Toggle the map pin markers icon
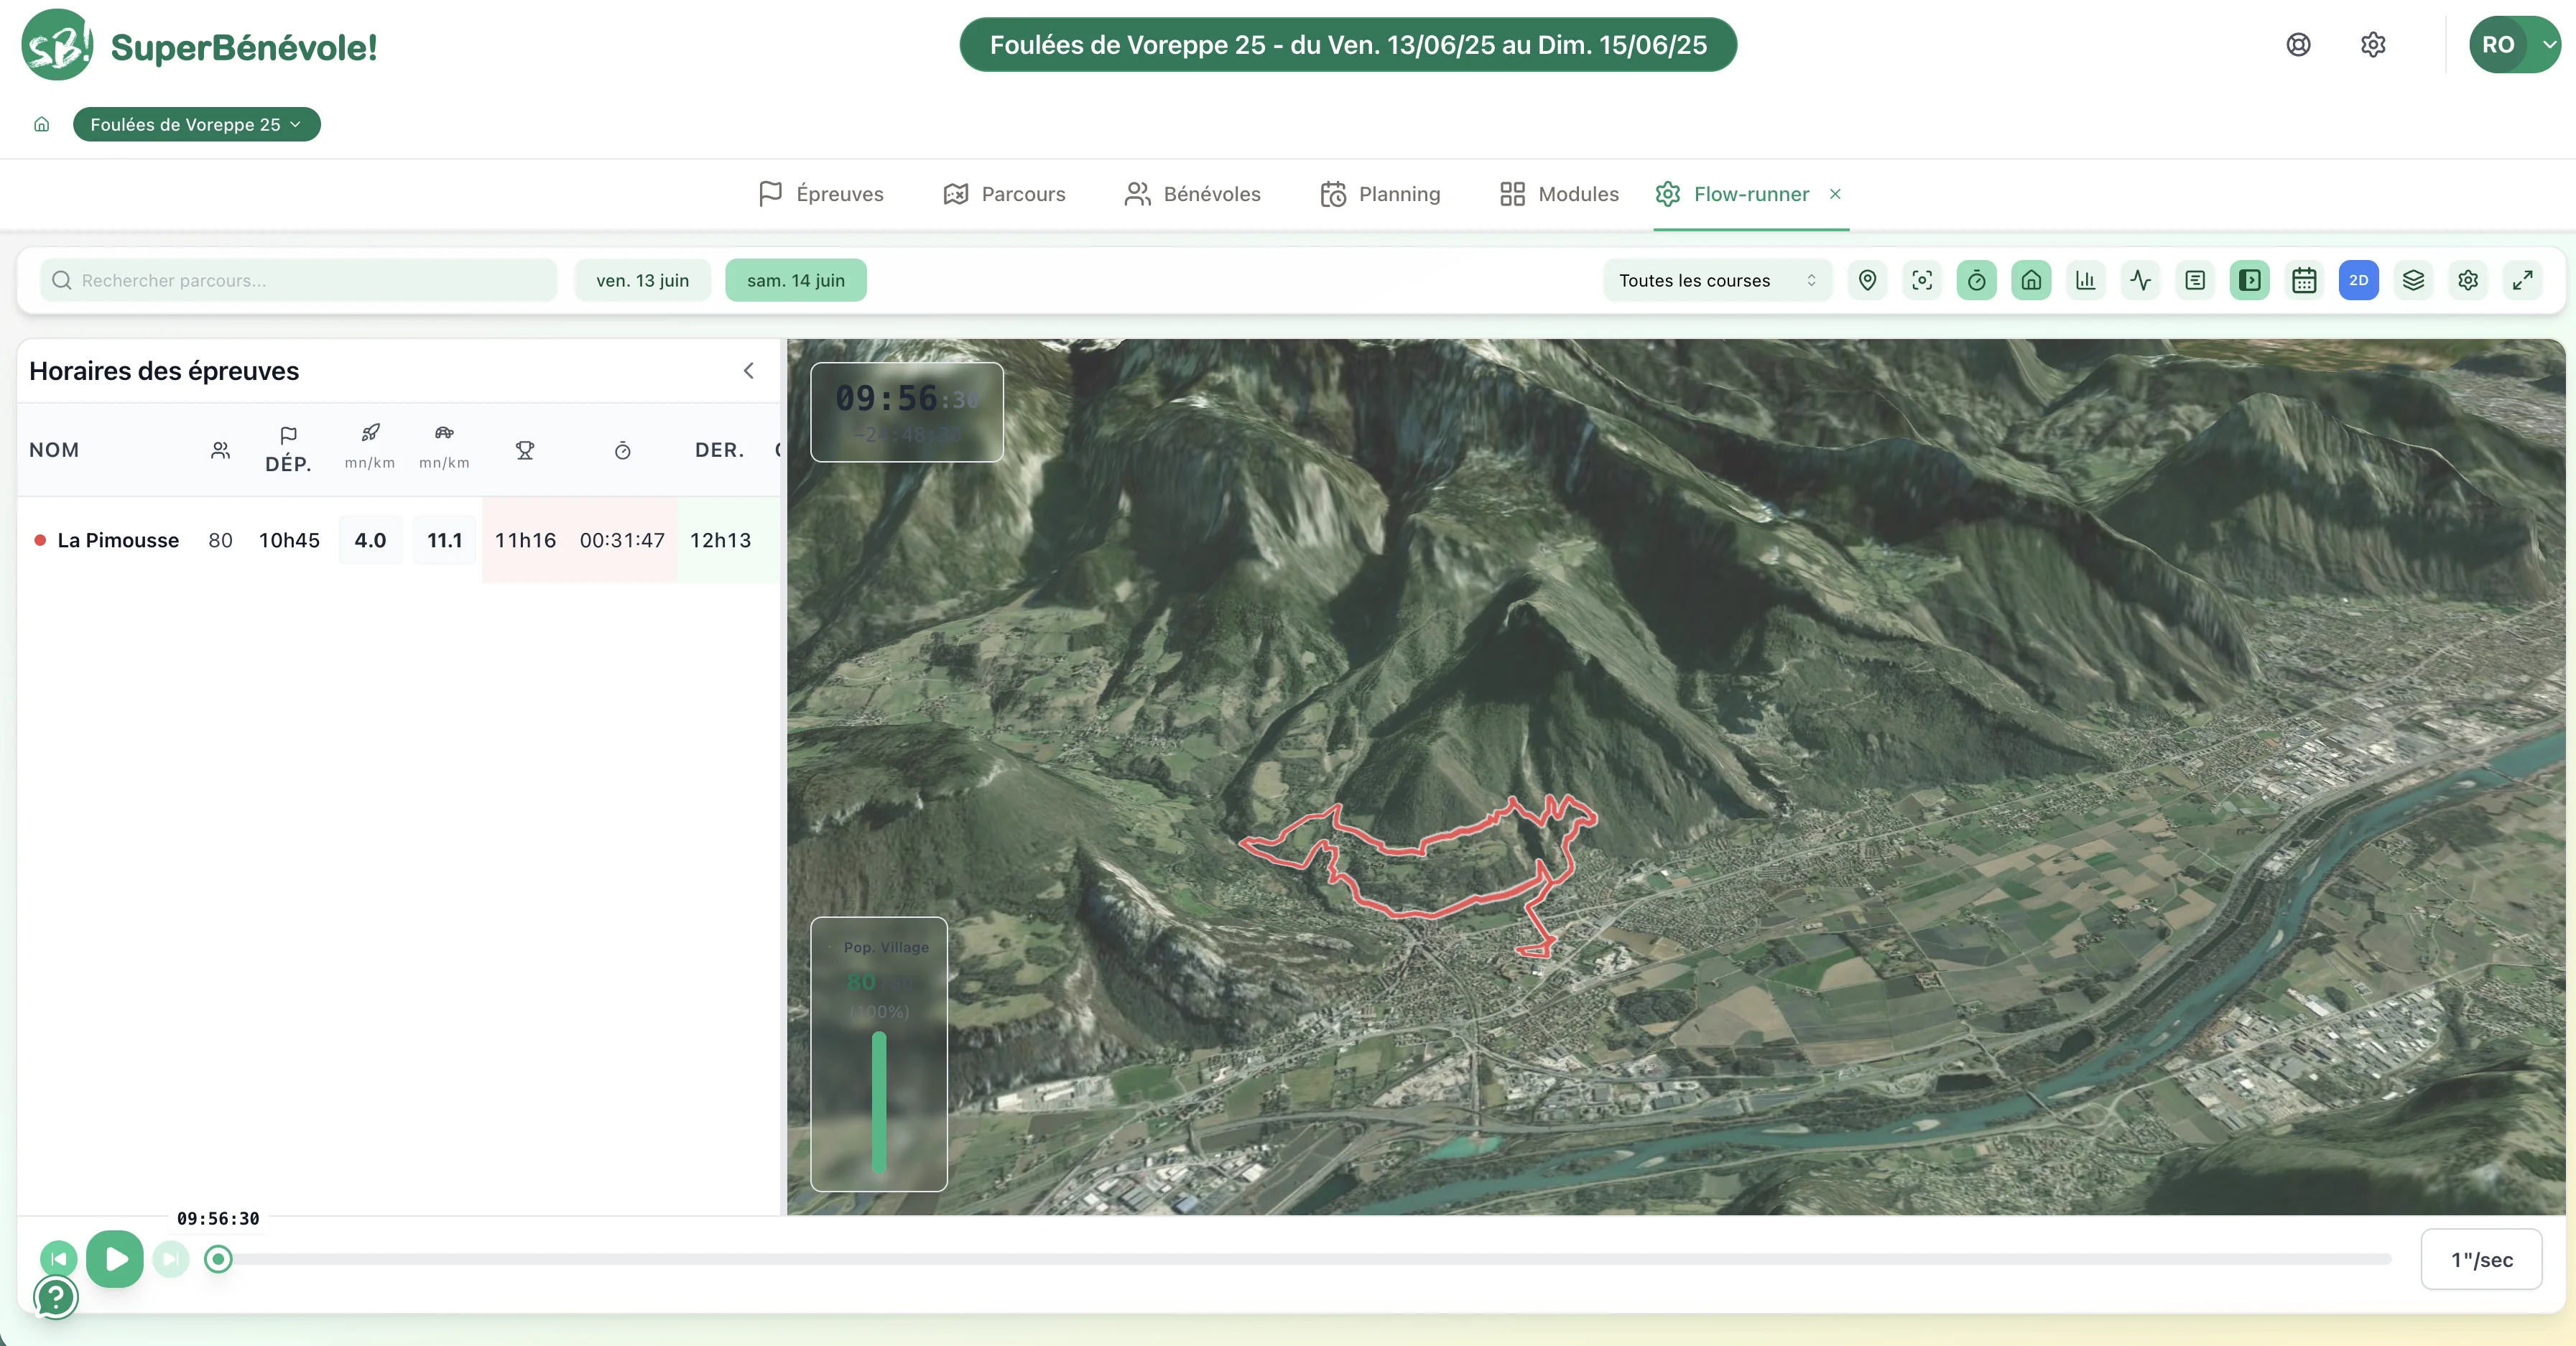This screenshot has width=2576, height=1346. (1867, 280)
